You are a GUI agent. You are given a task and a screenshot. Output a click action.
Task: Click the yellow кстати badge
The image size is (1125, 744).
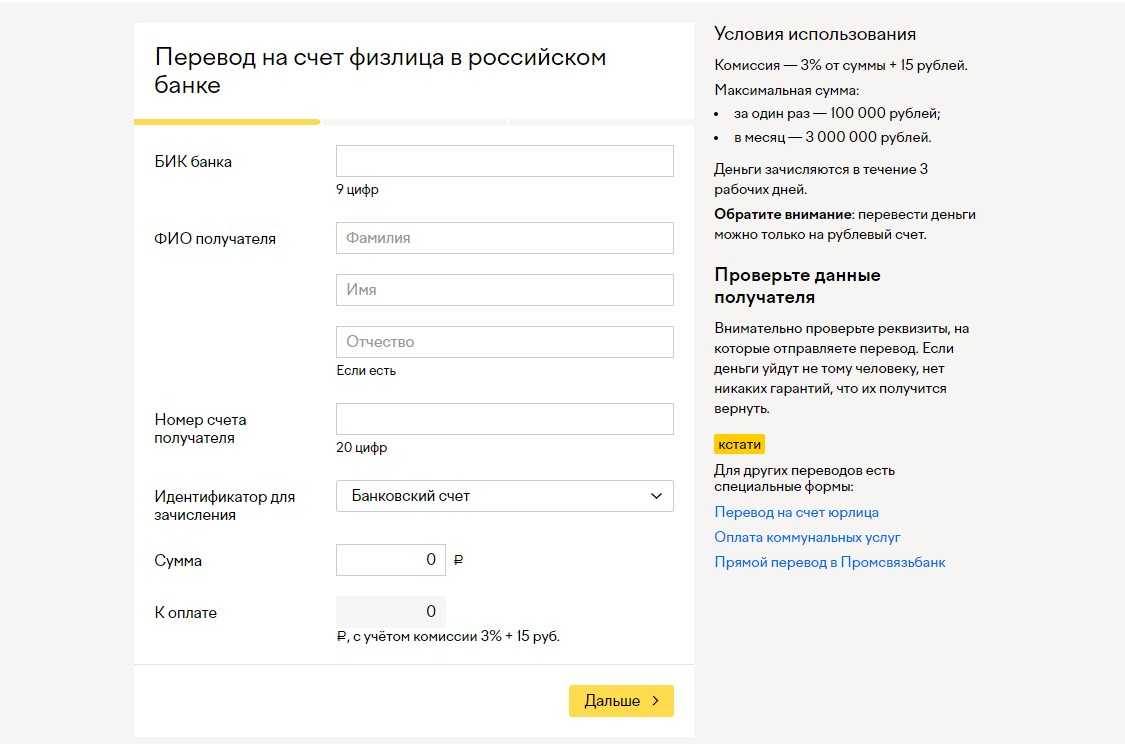point(739,445)
